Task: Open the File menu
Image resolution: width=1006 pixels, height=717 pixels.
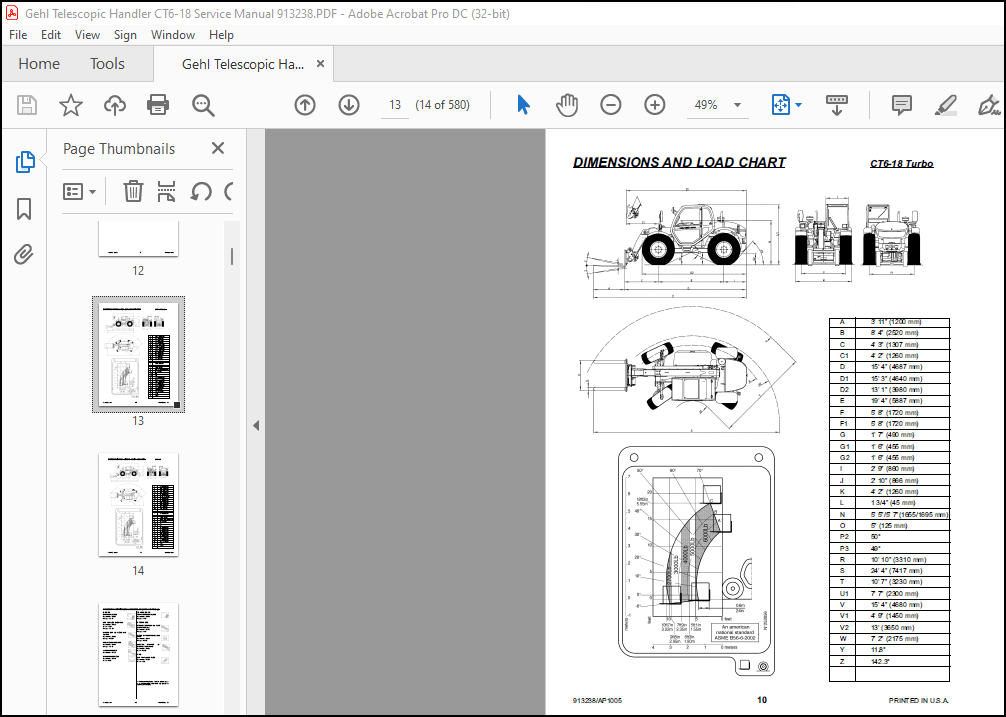Action: pos(18,35)
